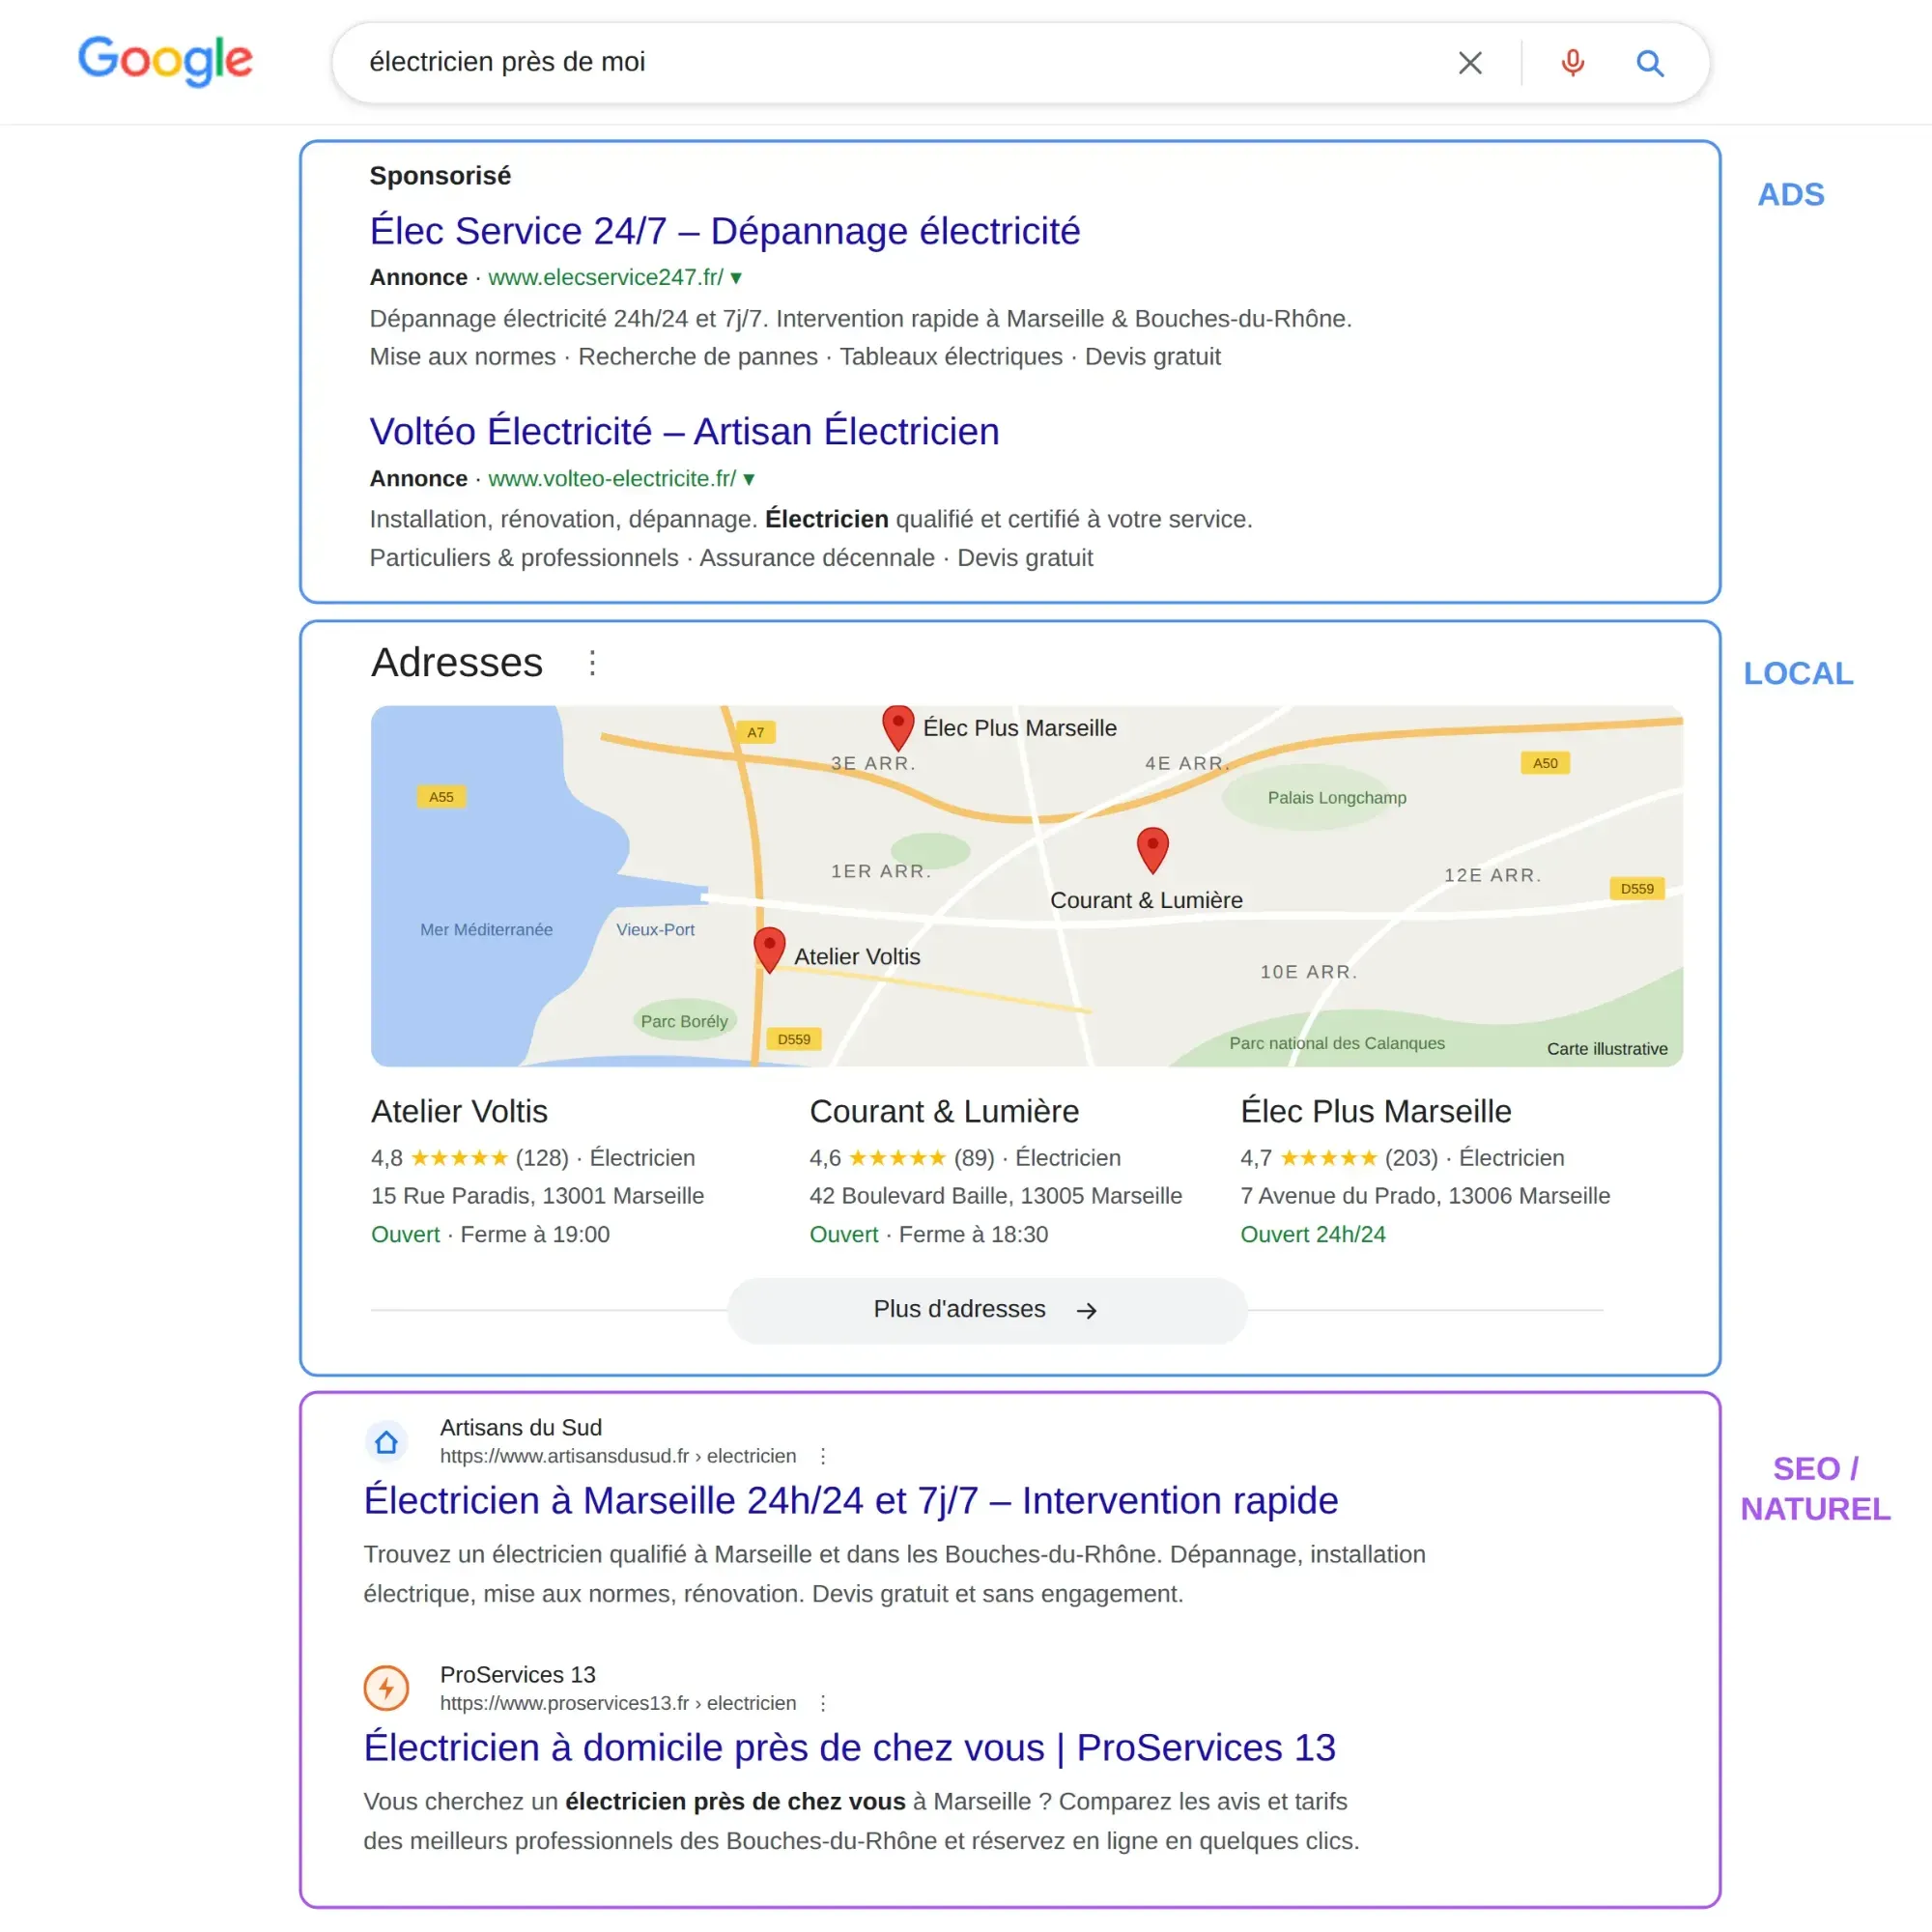Click the Courant & Lumière star rating
This screenshot has width=1932, height=1932.
point(897,1158)
